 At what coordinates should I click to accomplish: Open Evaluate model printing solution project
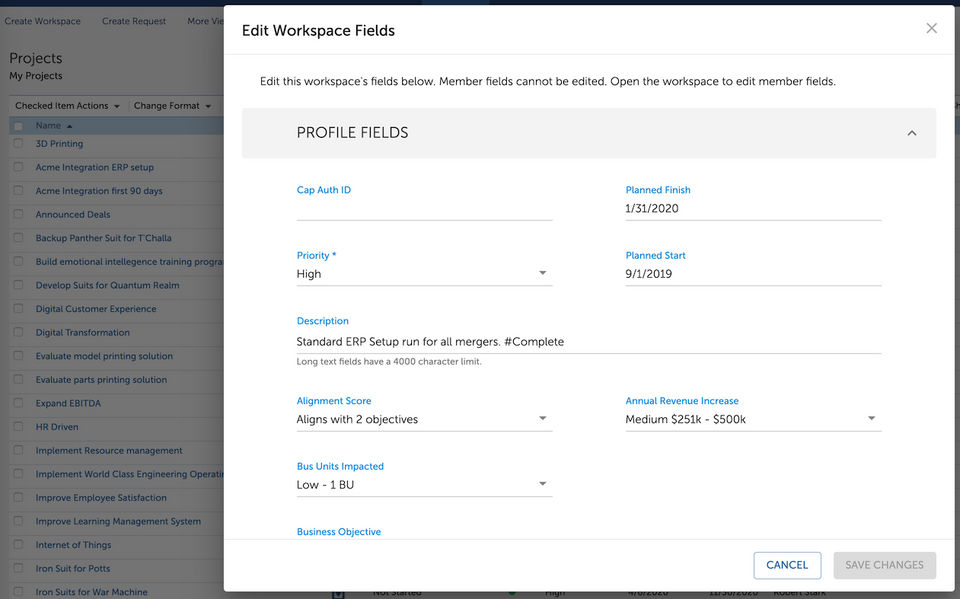tap(104, 356)
